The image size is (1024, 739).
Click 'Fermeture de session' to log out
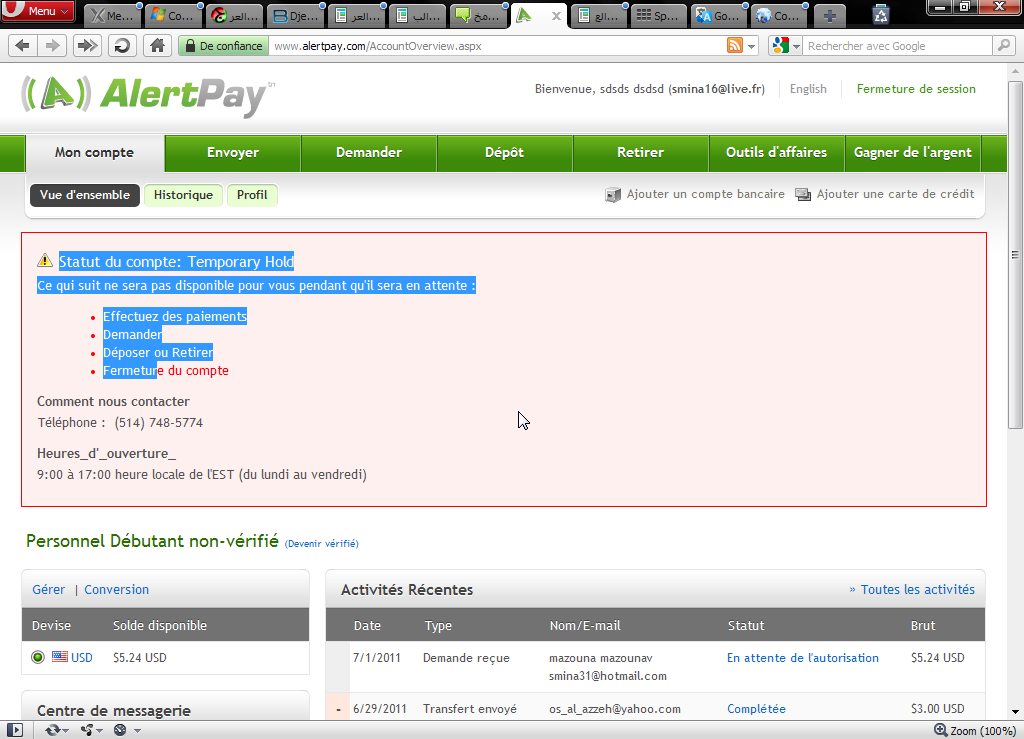tap(916, 89)
